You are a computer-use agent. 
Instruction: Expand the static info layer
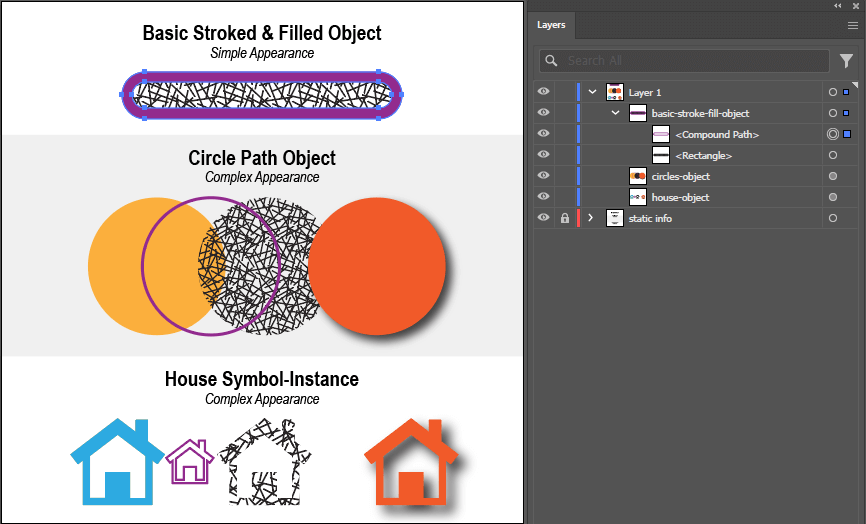point(591,218)
